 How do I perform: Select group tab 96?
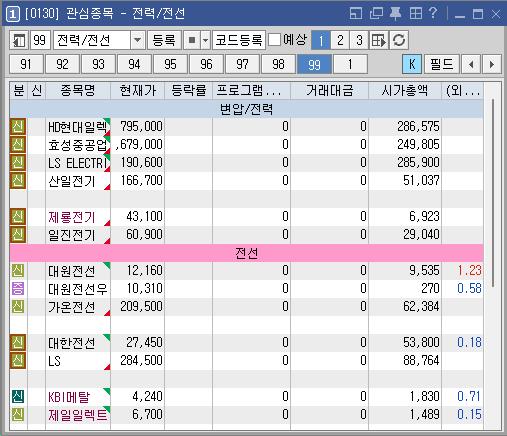[x=206, y=64]
